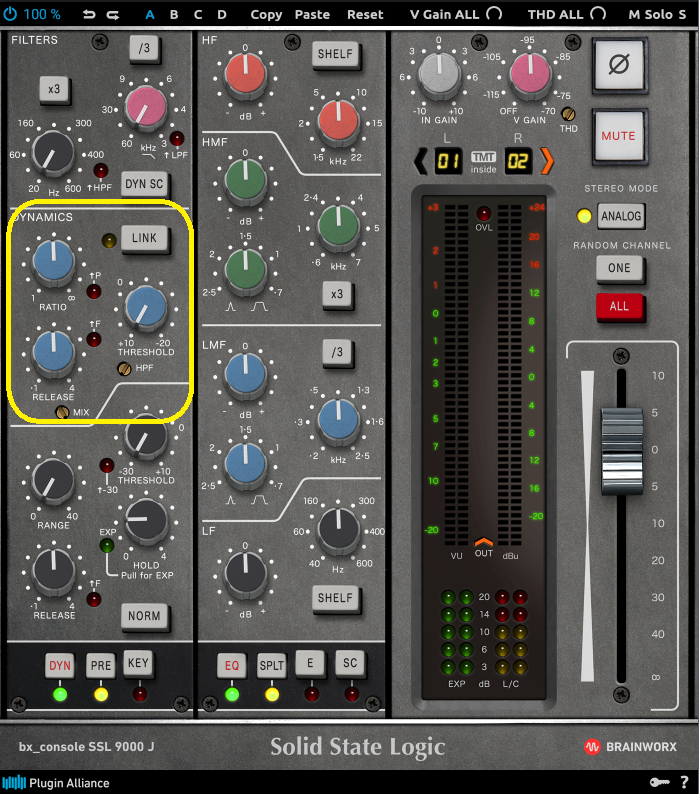Click the HMF bell shape Q icon
Image resolution: width=699 pixels, height=794 pixels.
230,306
